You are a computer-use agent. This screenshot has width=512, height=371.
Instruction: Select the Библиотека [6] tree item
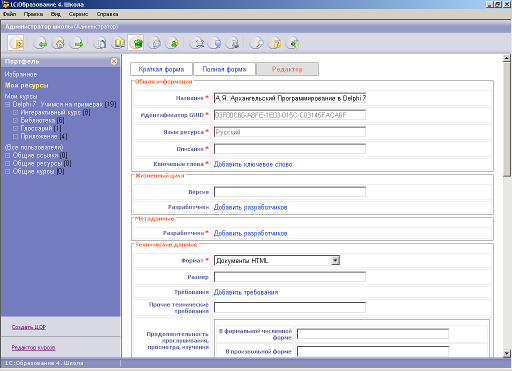click(x=42, y=120)
